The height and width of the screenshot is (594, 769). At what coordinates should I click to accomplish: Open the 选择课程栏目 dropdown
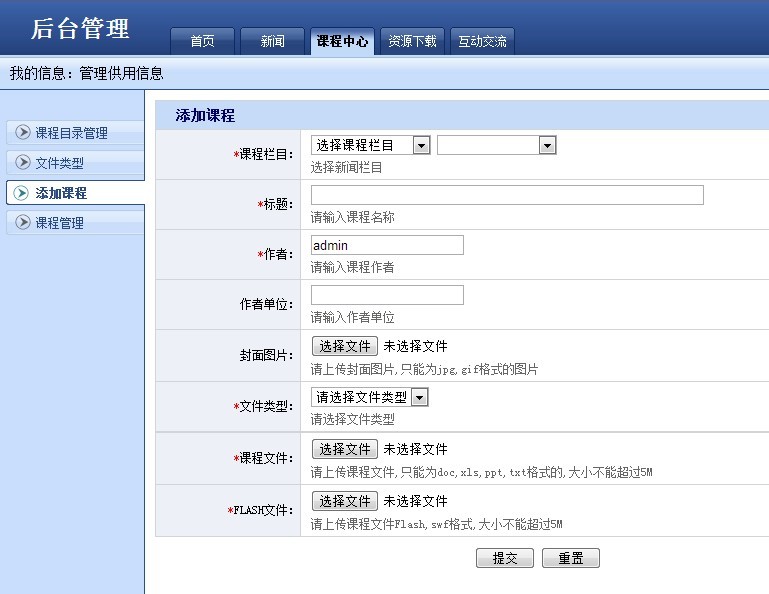370,145
